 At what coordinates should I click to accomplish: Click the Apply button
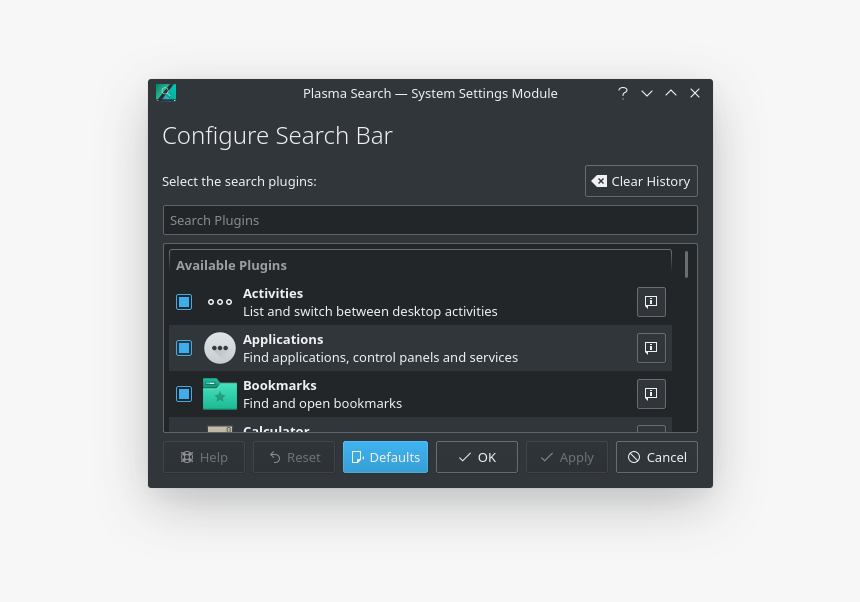567,457
